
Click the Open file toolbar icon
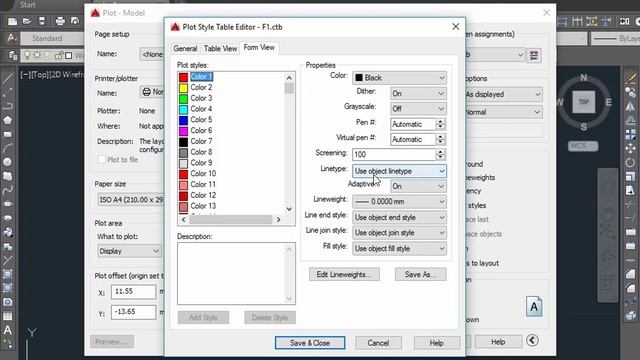(27, 21)
